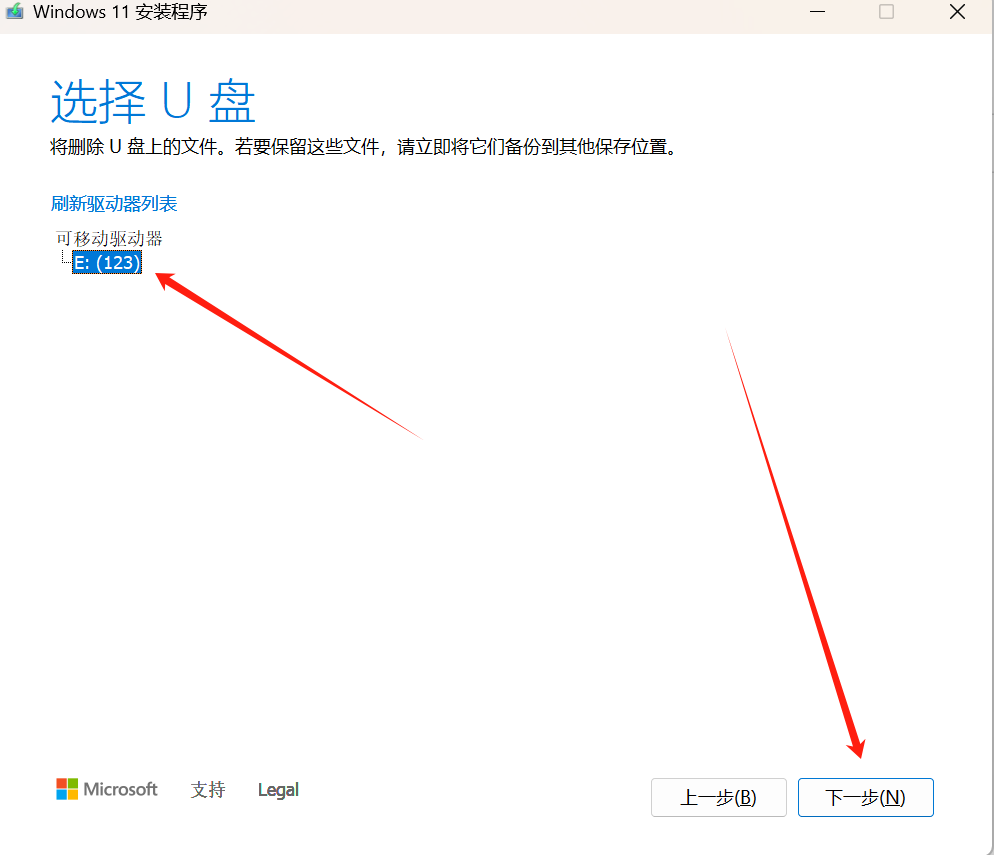Click the Windows 11 安装程序 title bar icon
The image size is (994, 855).
[12, 12]
